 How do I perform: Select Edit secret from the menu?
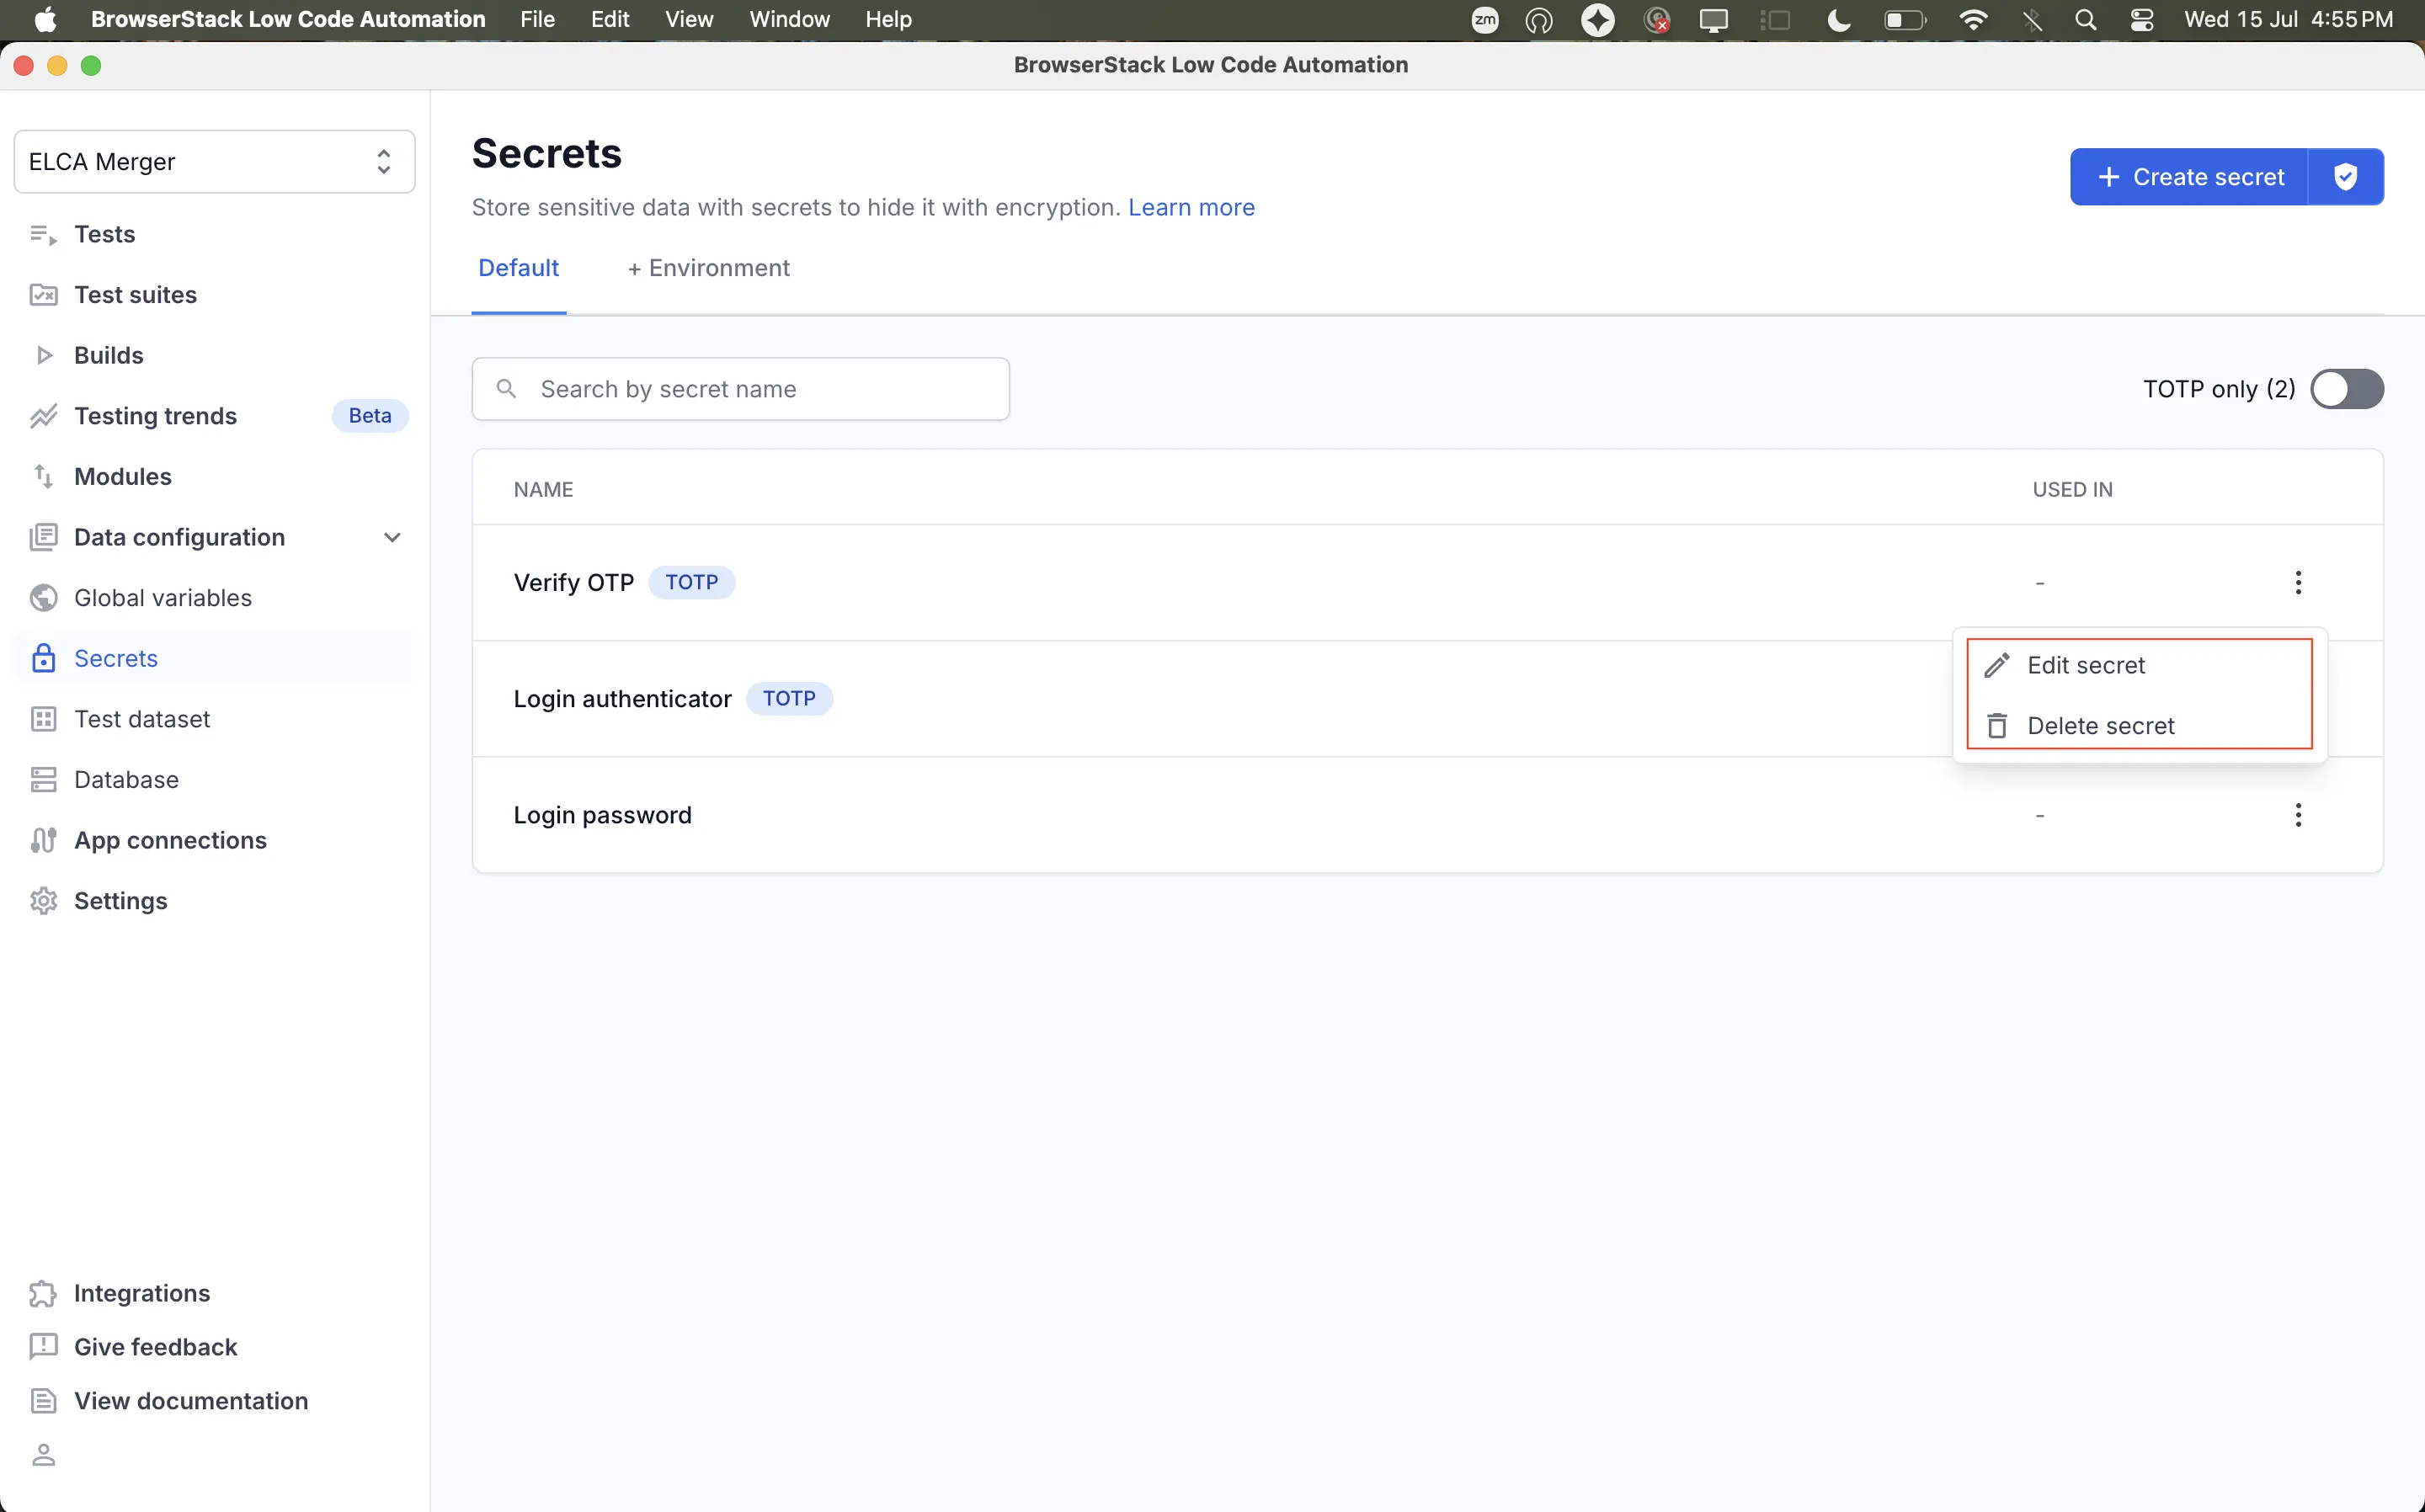tap(2139, 666)
